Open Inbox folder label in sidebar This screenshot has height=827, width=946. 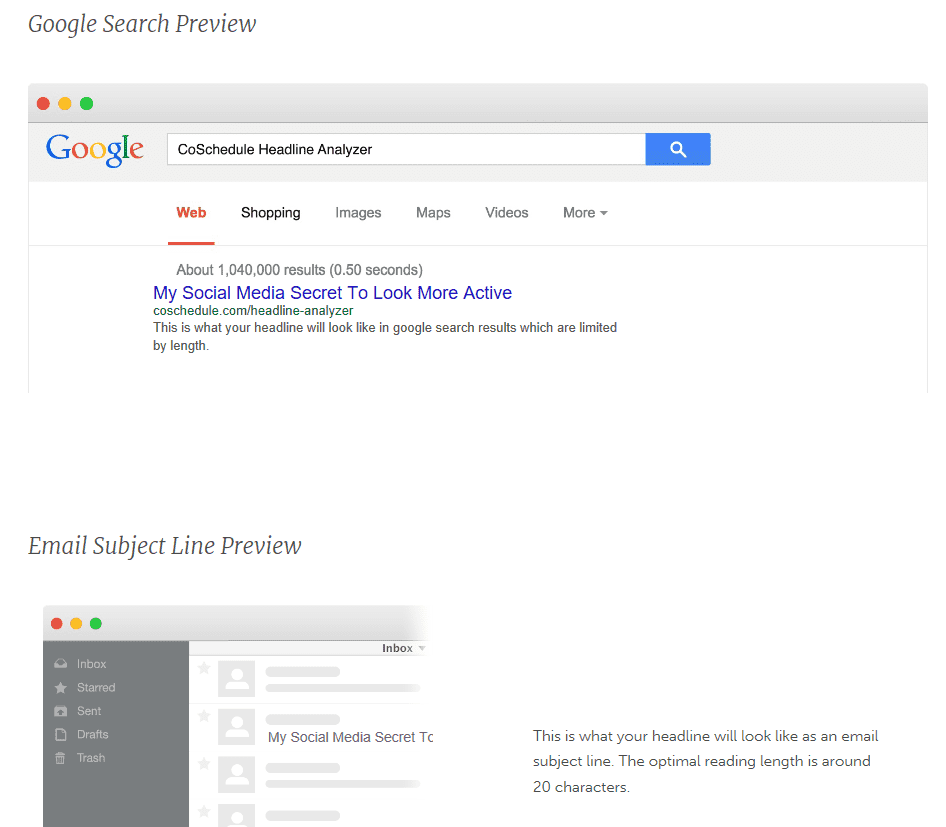coord(91,664)
